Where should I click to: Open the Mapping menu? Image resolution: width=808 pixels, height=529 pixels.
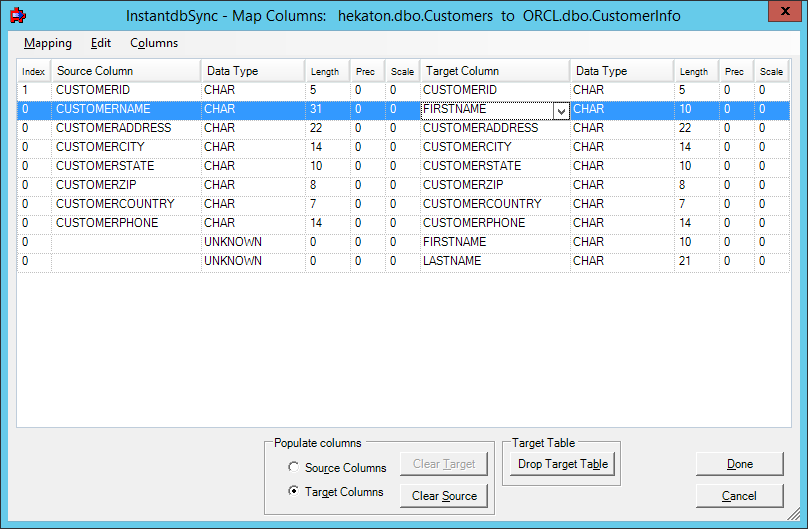pos(48,43)
